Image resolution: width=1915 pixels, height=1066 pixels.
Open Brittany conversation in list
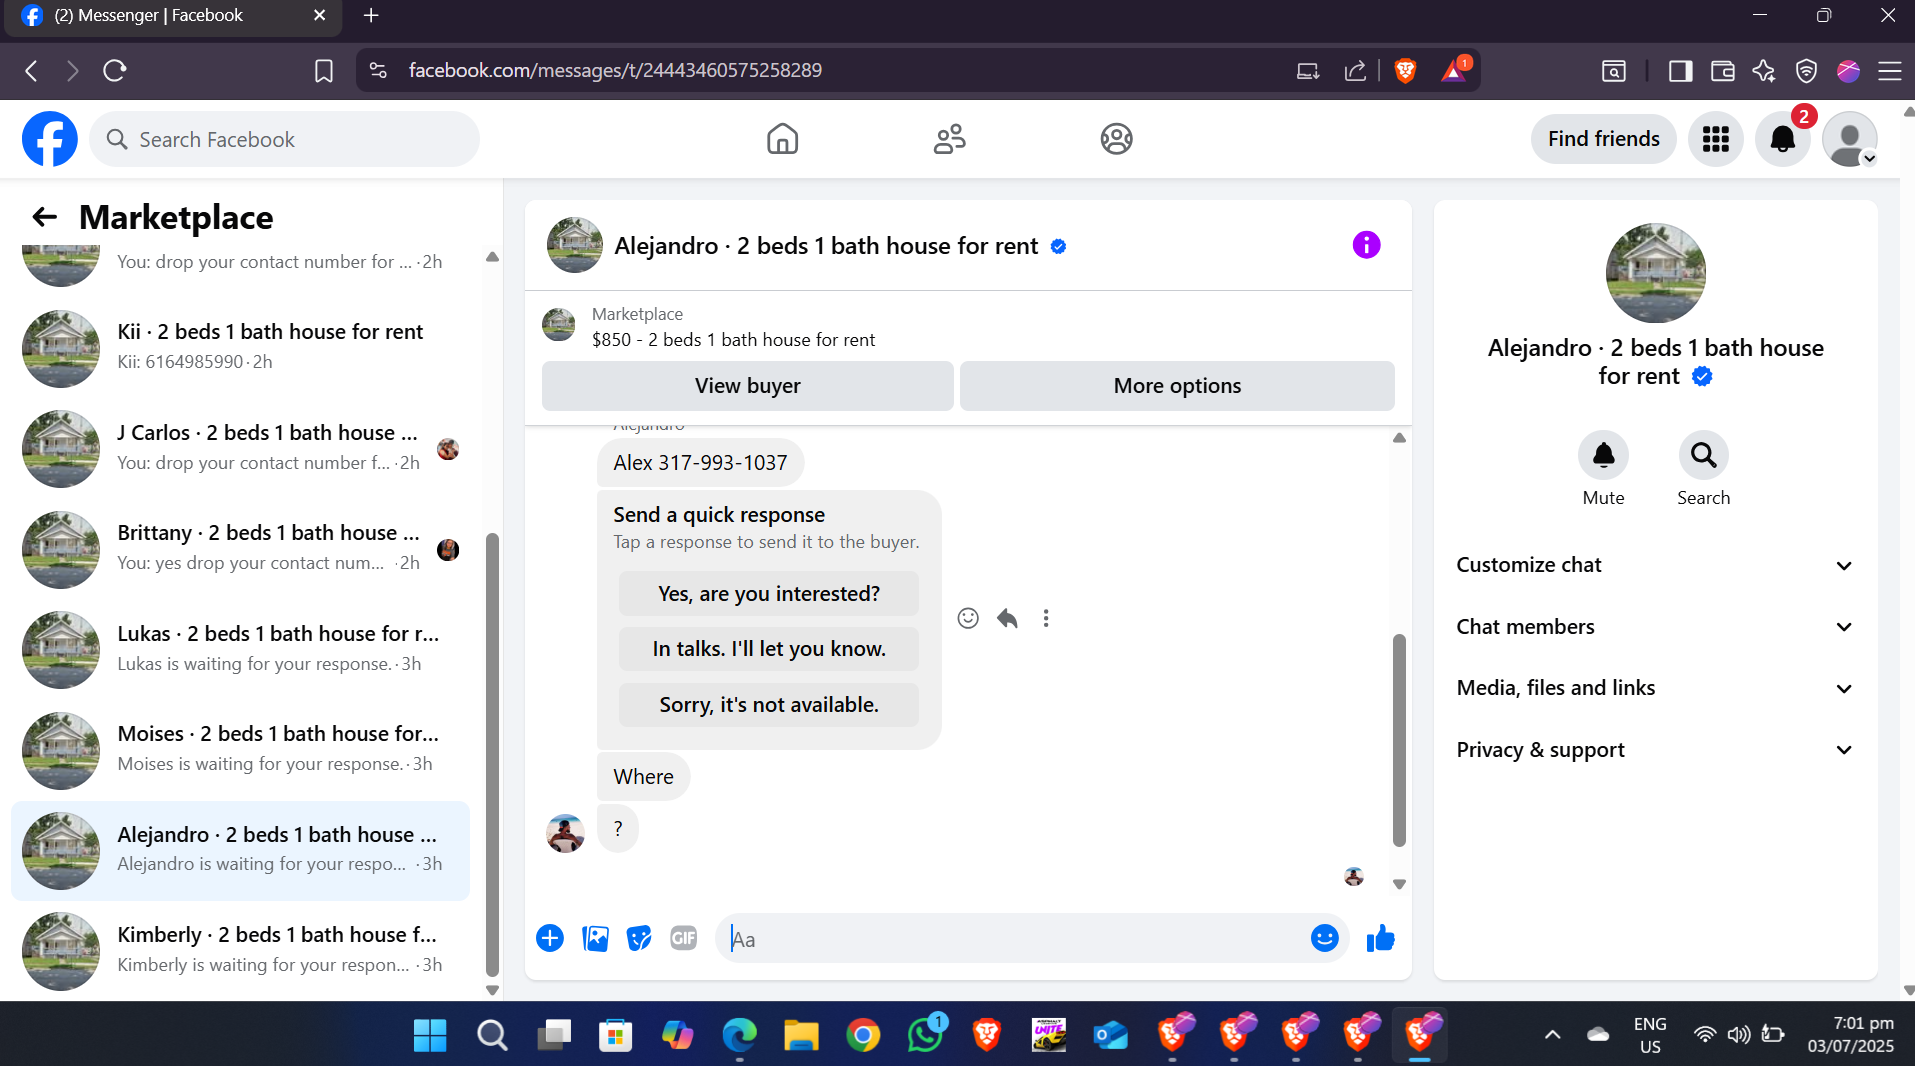click(x=240, y=548)
